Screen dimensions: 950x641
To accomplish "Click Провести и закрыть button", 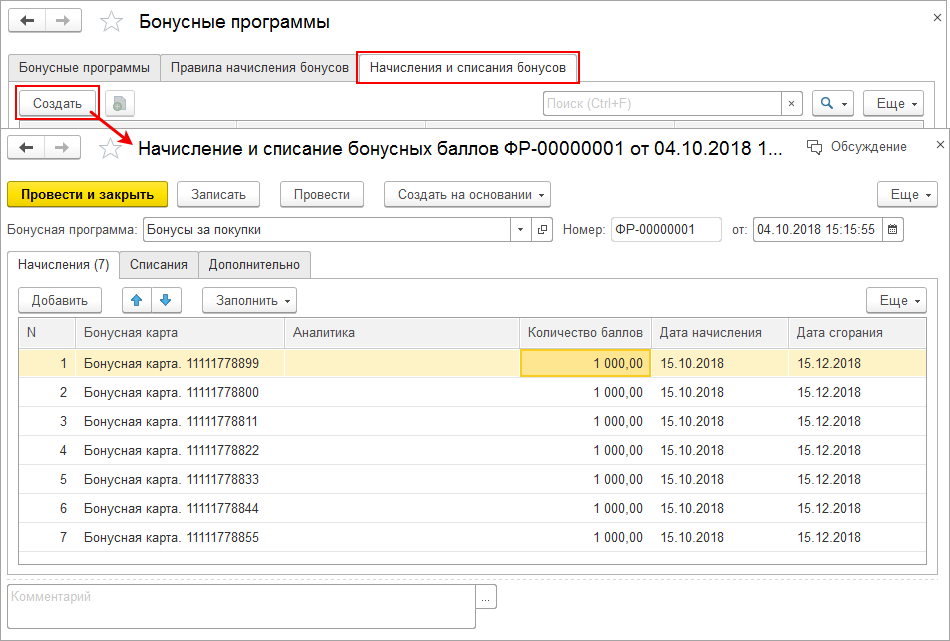I will coord(87,194).
